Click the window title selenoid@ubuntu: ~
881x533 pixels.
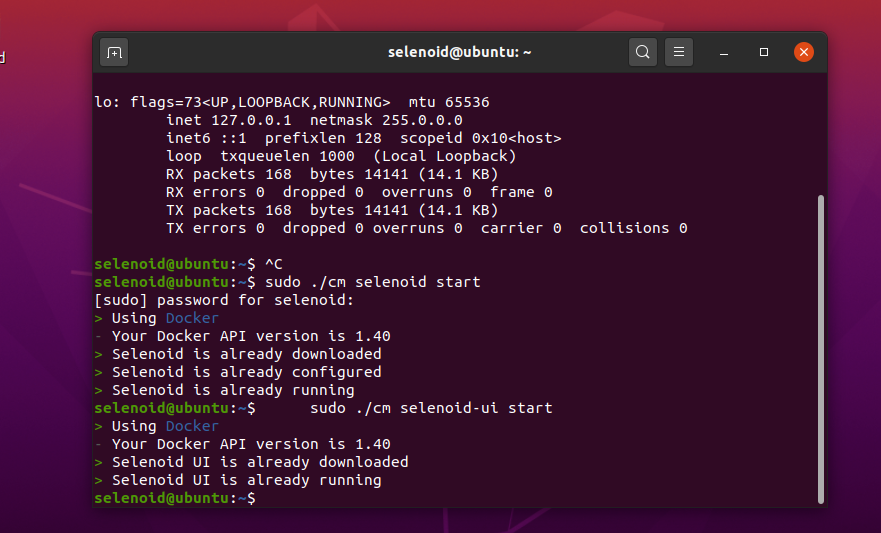pos(459,52)
